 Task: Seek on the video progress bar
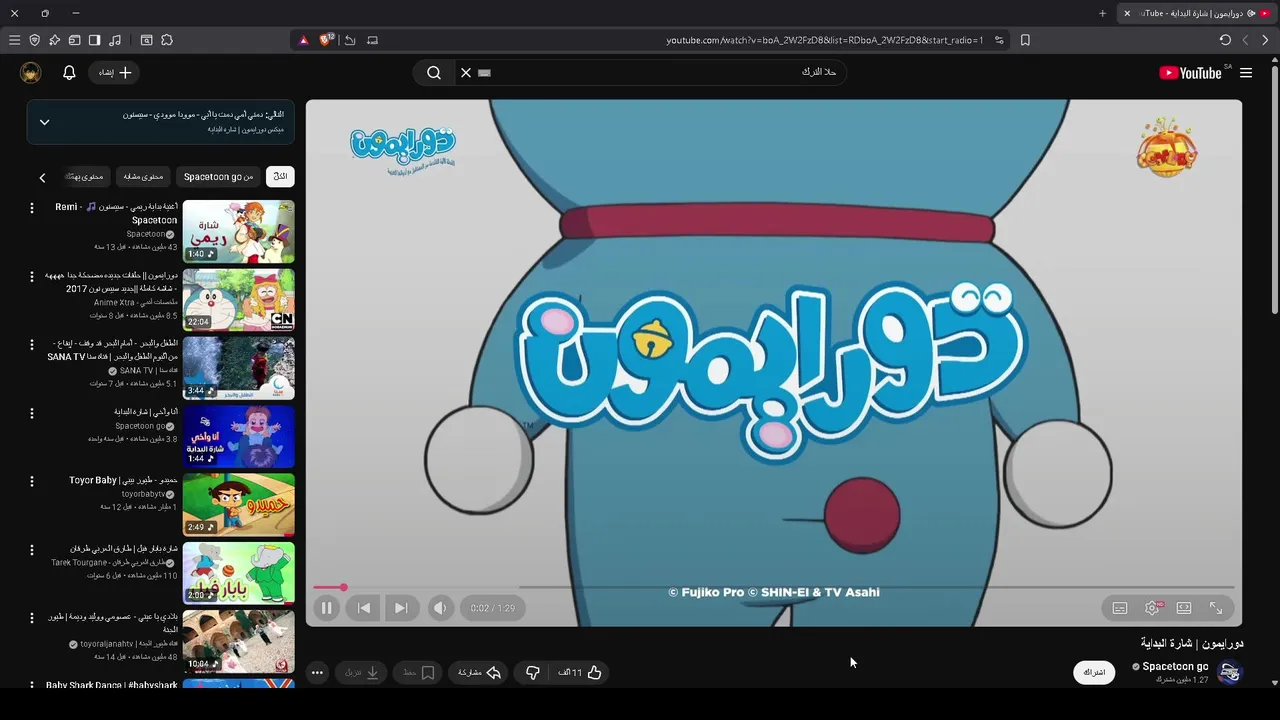[774, 587]
